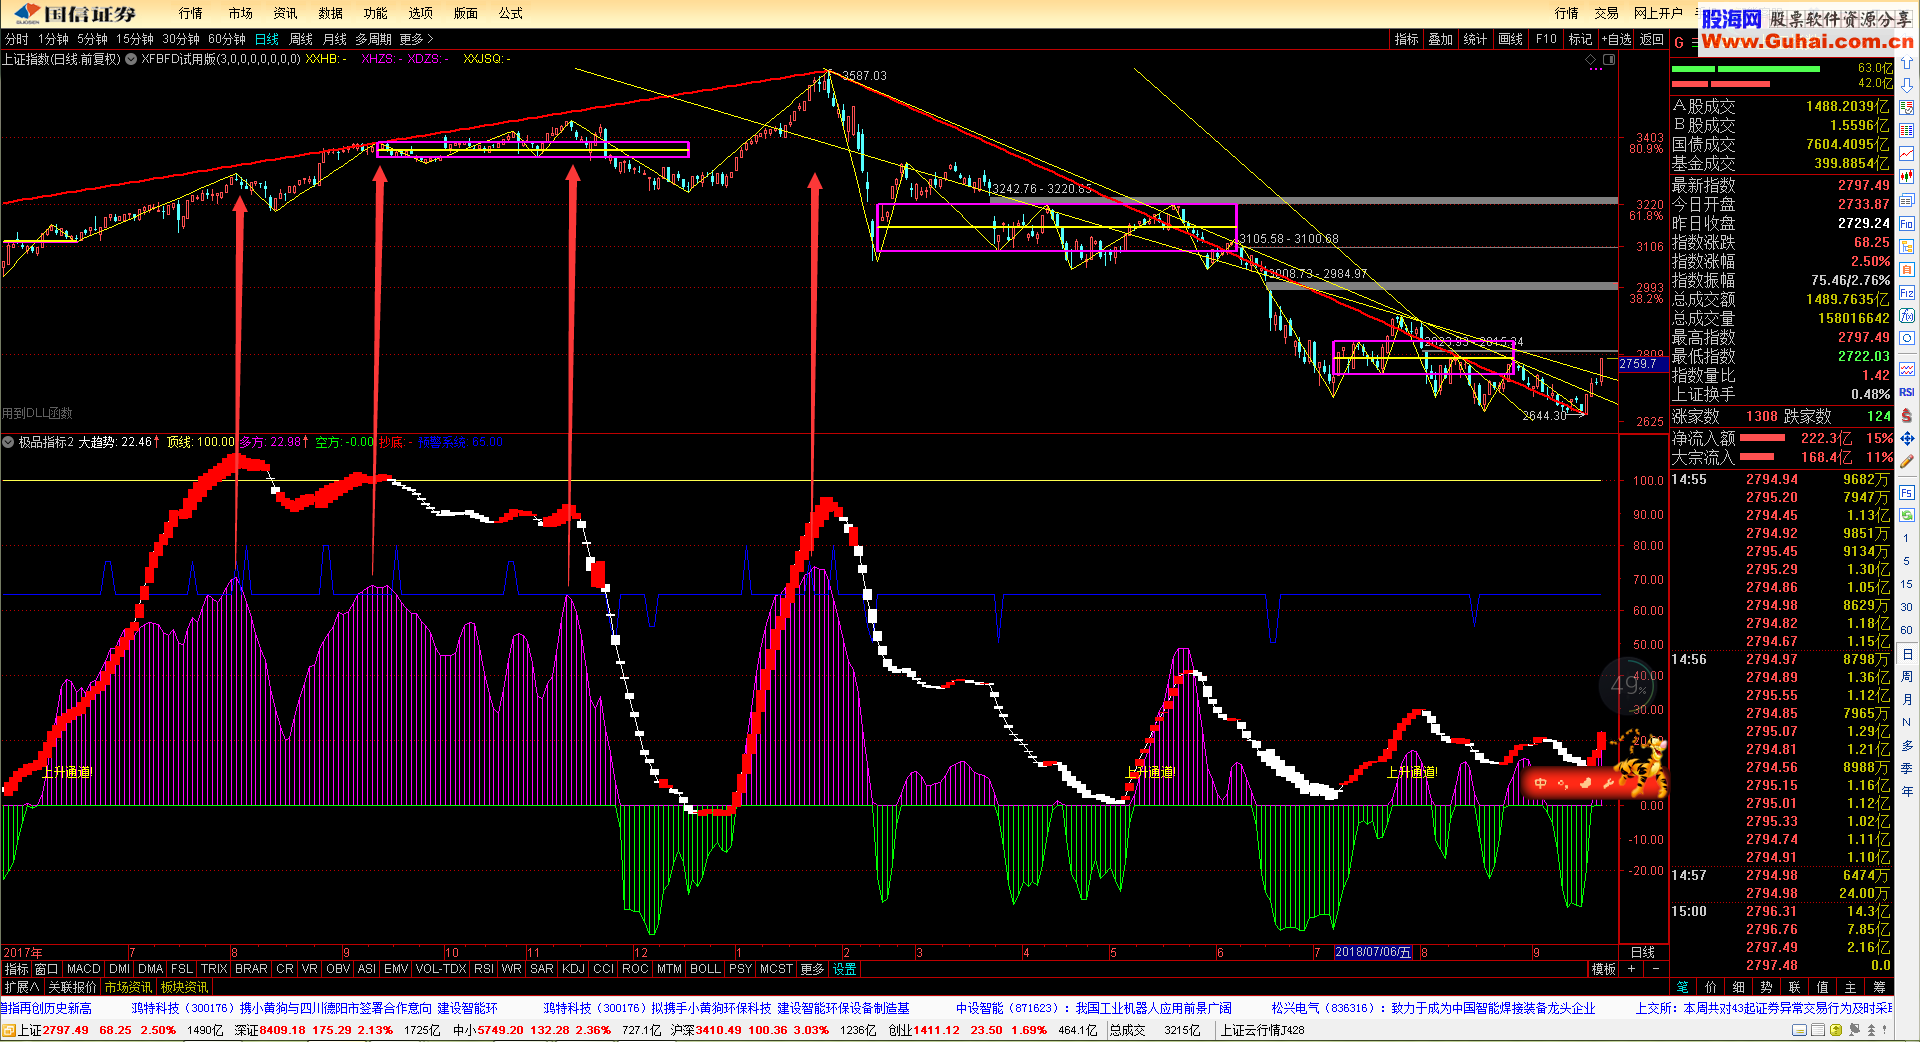Viewport: 1920px width, 1042px height.
Task: Select the 5-minute period in the sidebar
Action: tap(1906, 561)
